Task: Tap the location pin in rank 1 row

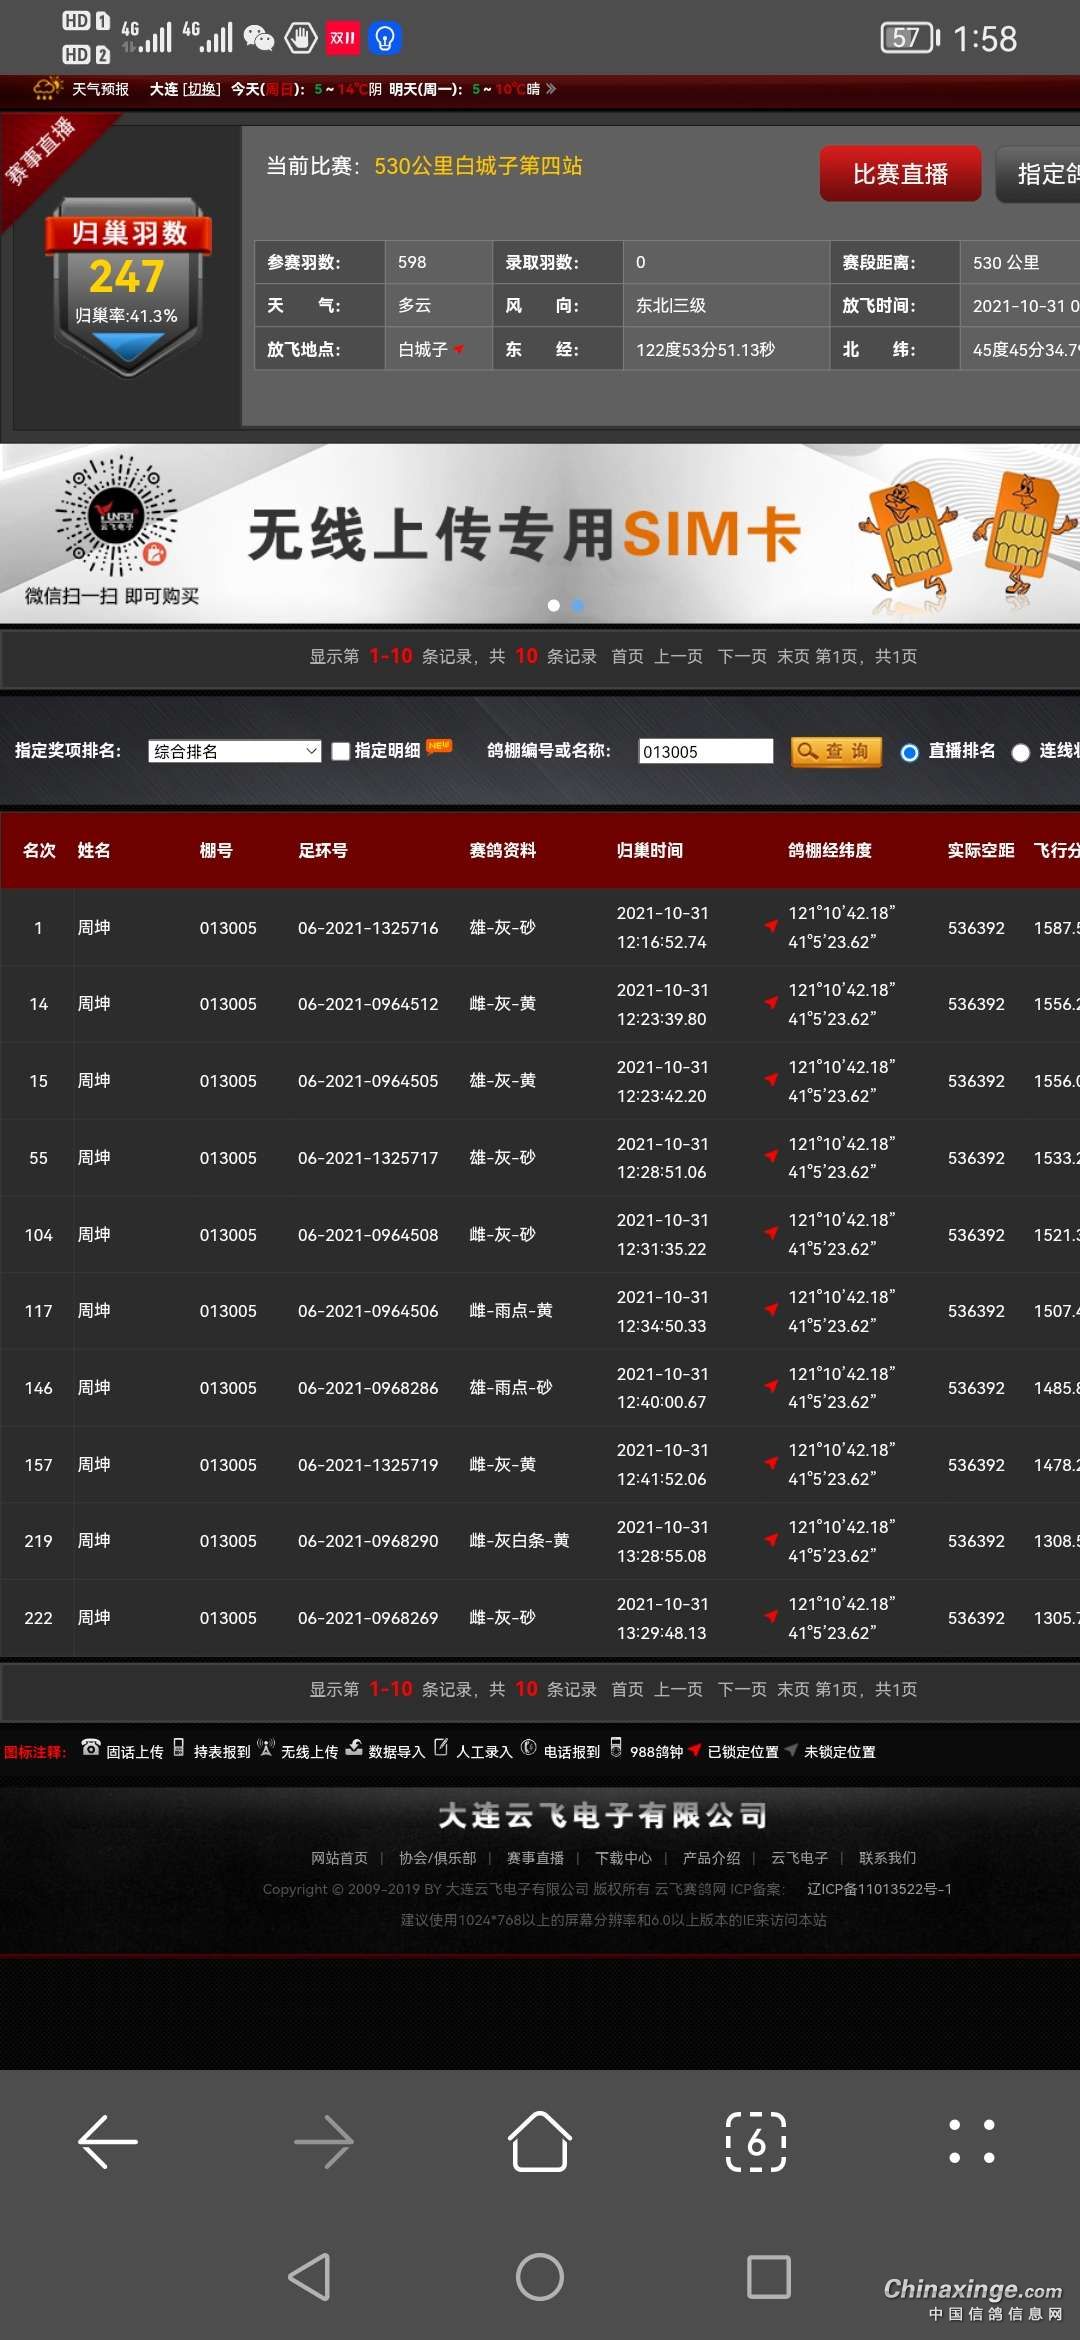Action: click(771, 926)
